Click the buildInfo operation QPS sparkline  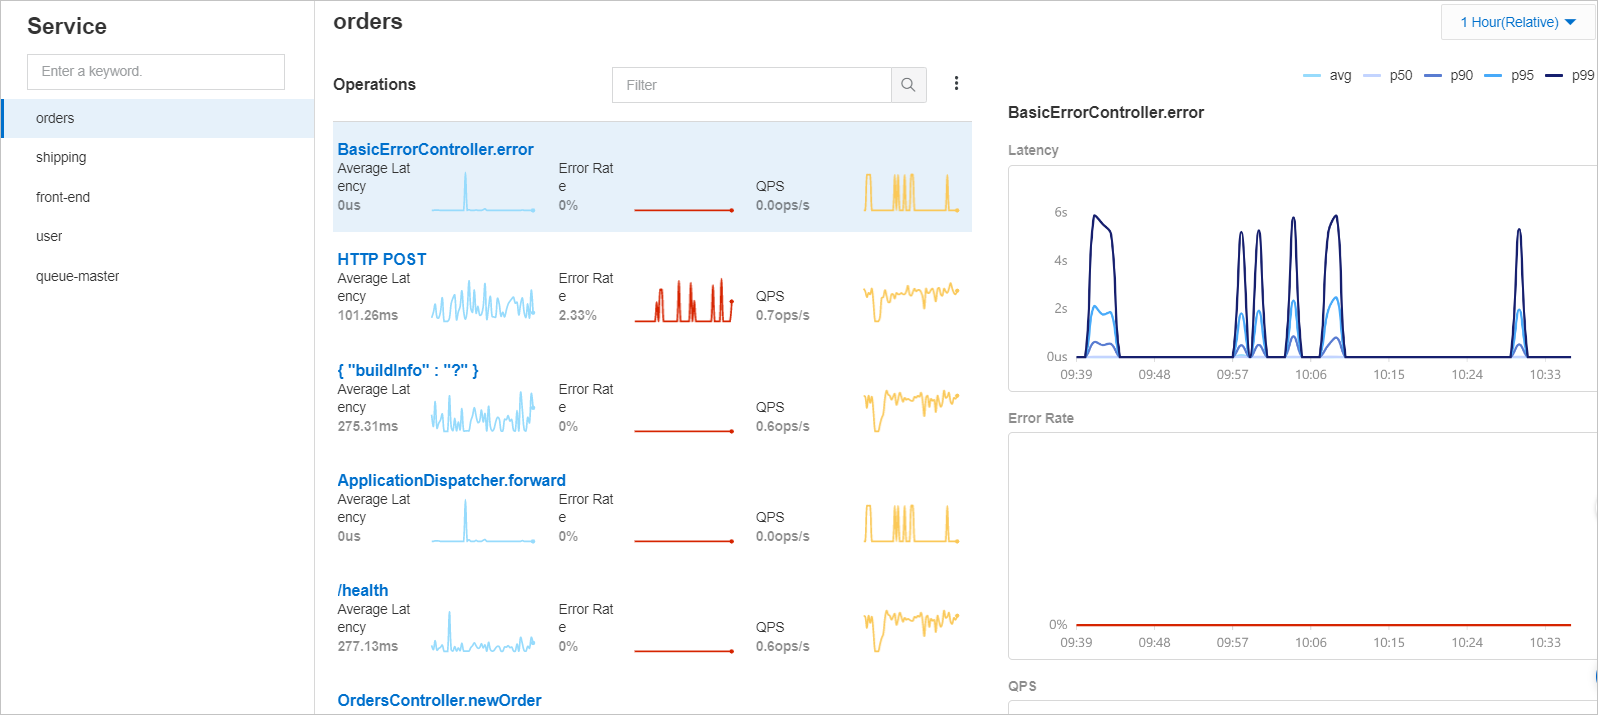point(912,410)
